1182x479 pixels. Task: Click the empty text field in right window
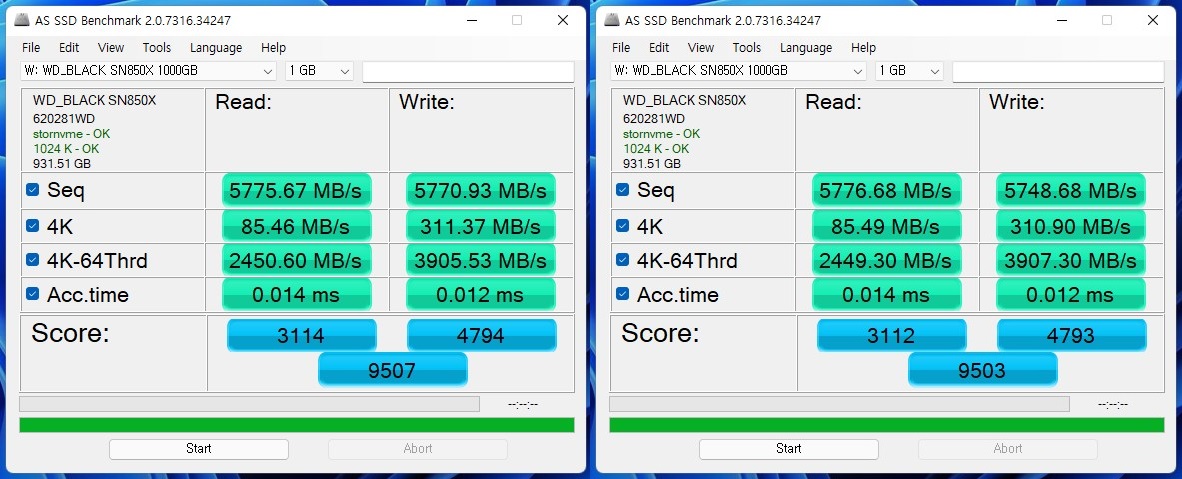[1058, 72]
